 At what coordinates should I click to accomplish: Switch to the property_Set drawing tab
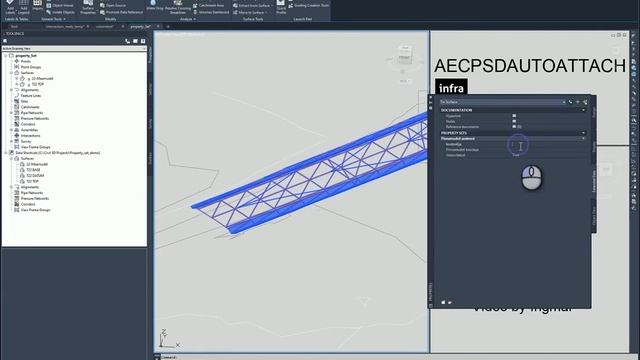(141, 27)
